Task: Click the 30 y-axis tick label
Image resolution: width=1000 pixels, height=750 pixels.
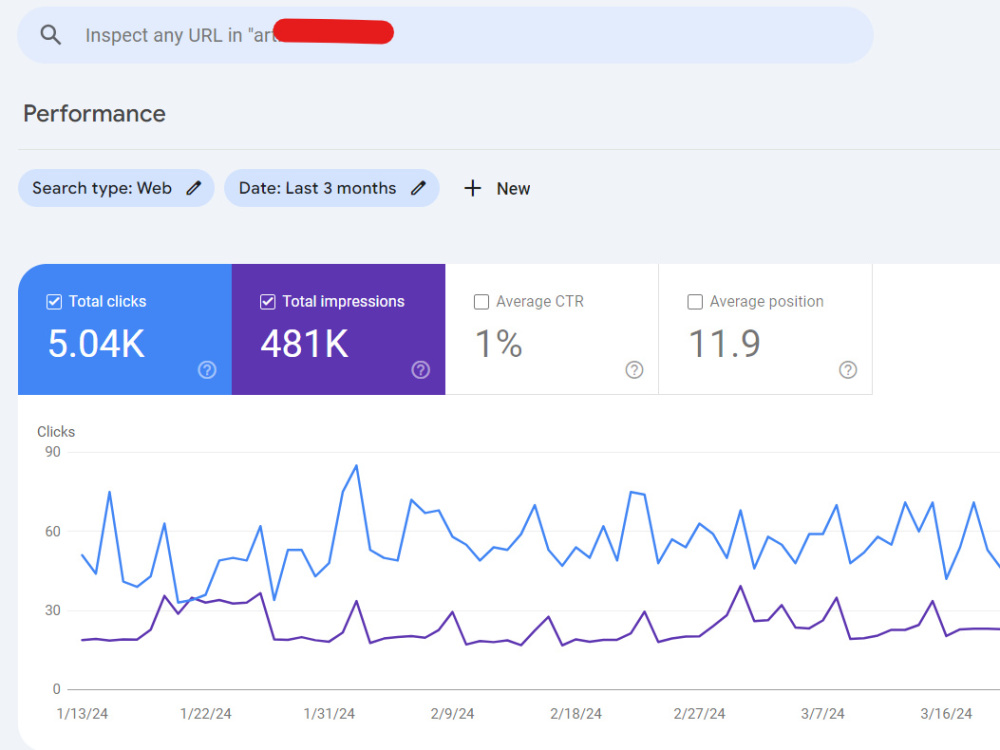Action: (53, 610)
